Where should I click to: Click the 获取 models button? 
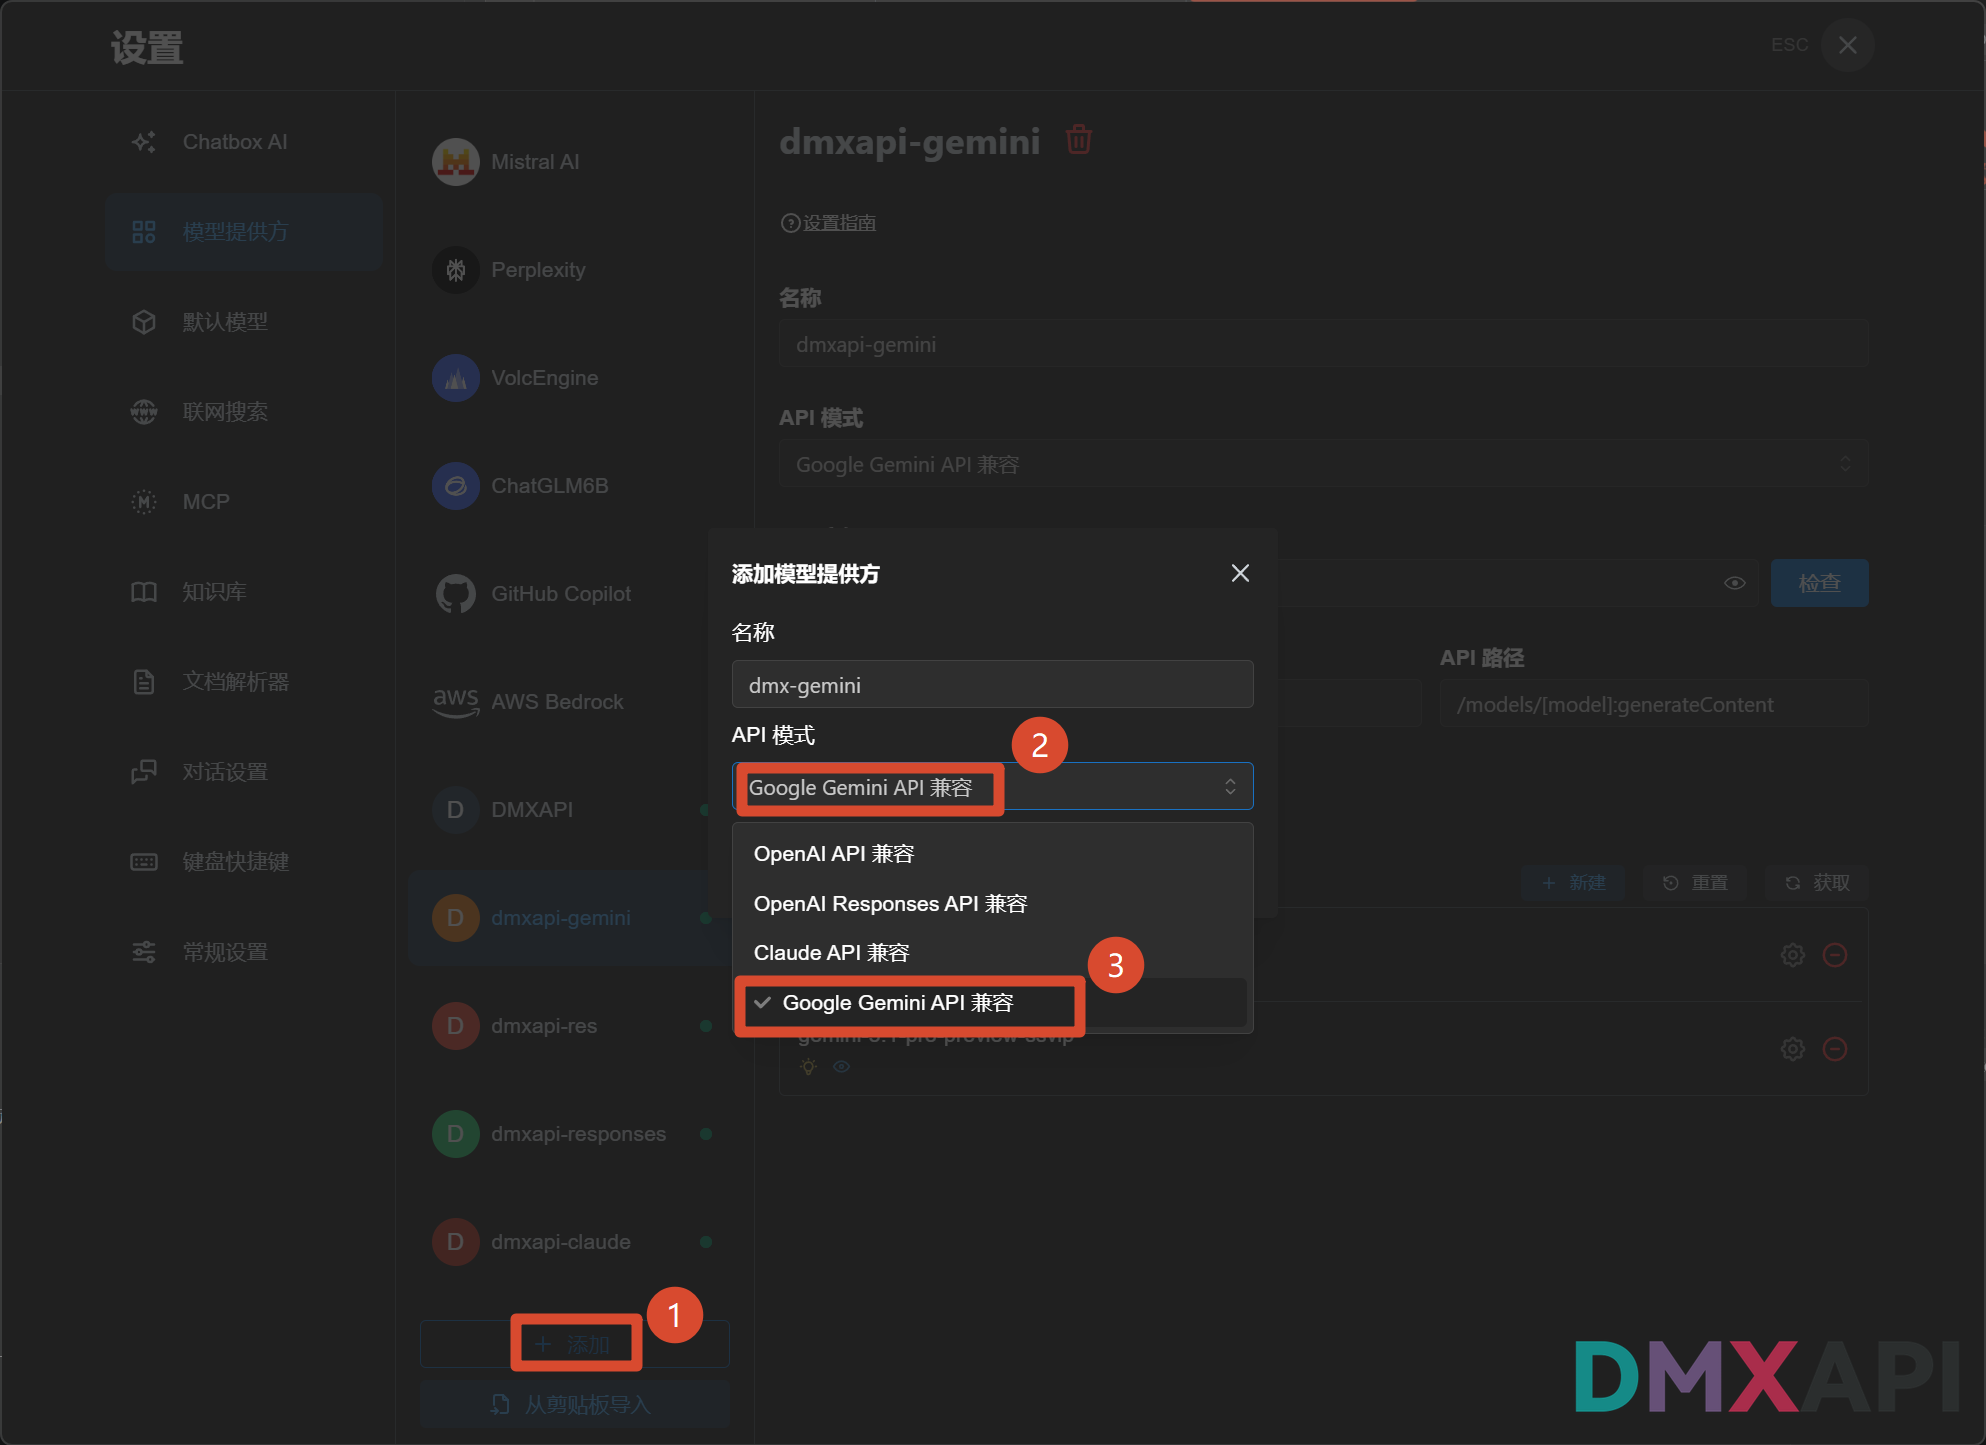coord(1817,883)
